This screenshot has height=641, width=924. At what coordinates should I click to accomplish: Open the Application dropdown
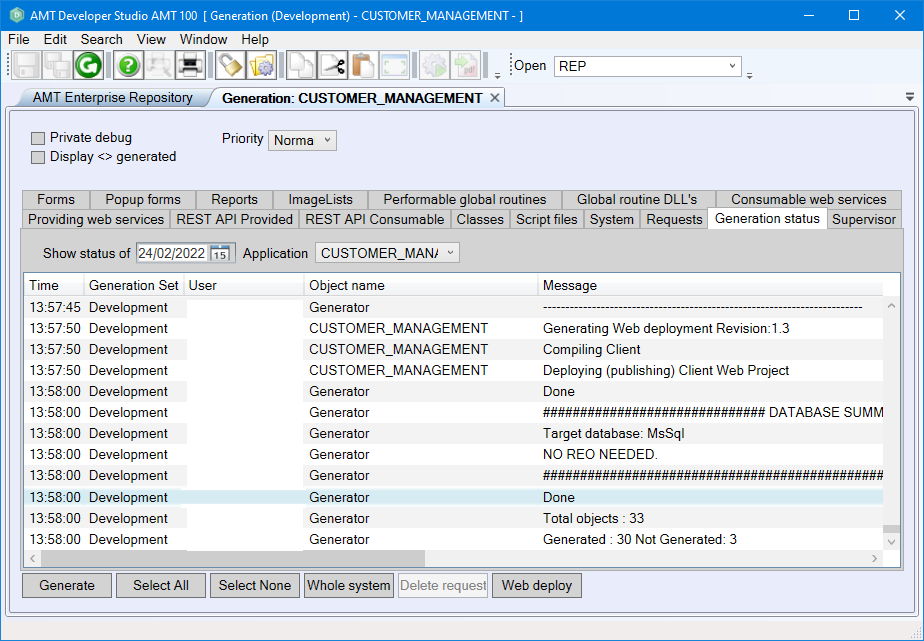pos(387,253)
